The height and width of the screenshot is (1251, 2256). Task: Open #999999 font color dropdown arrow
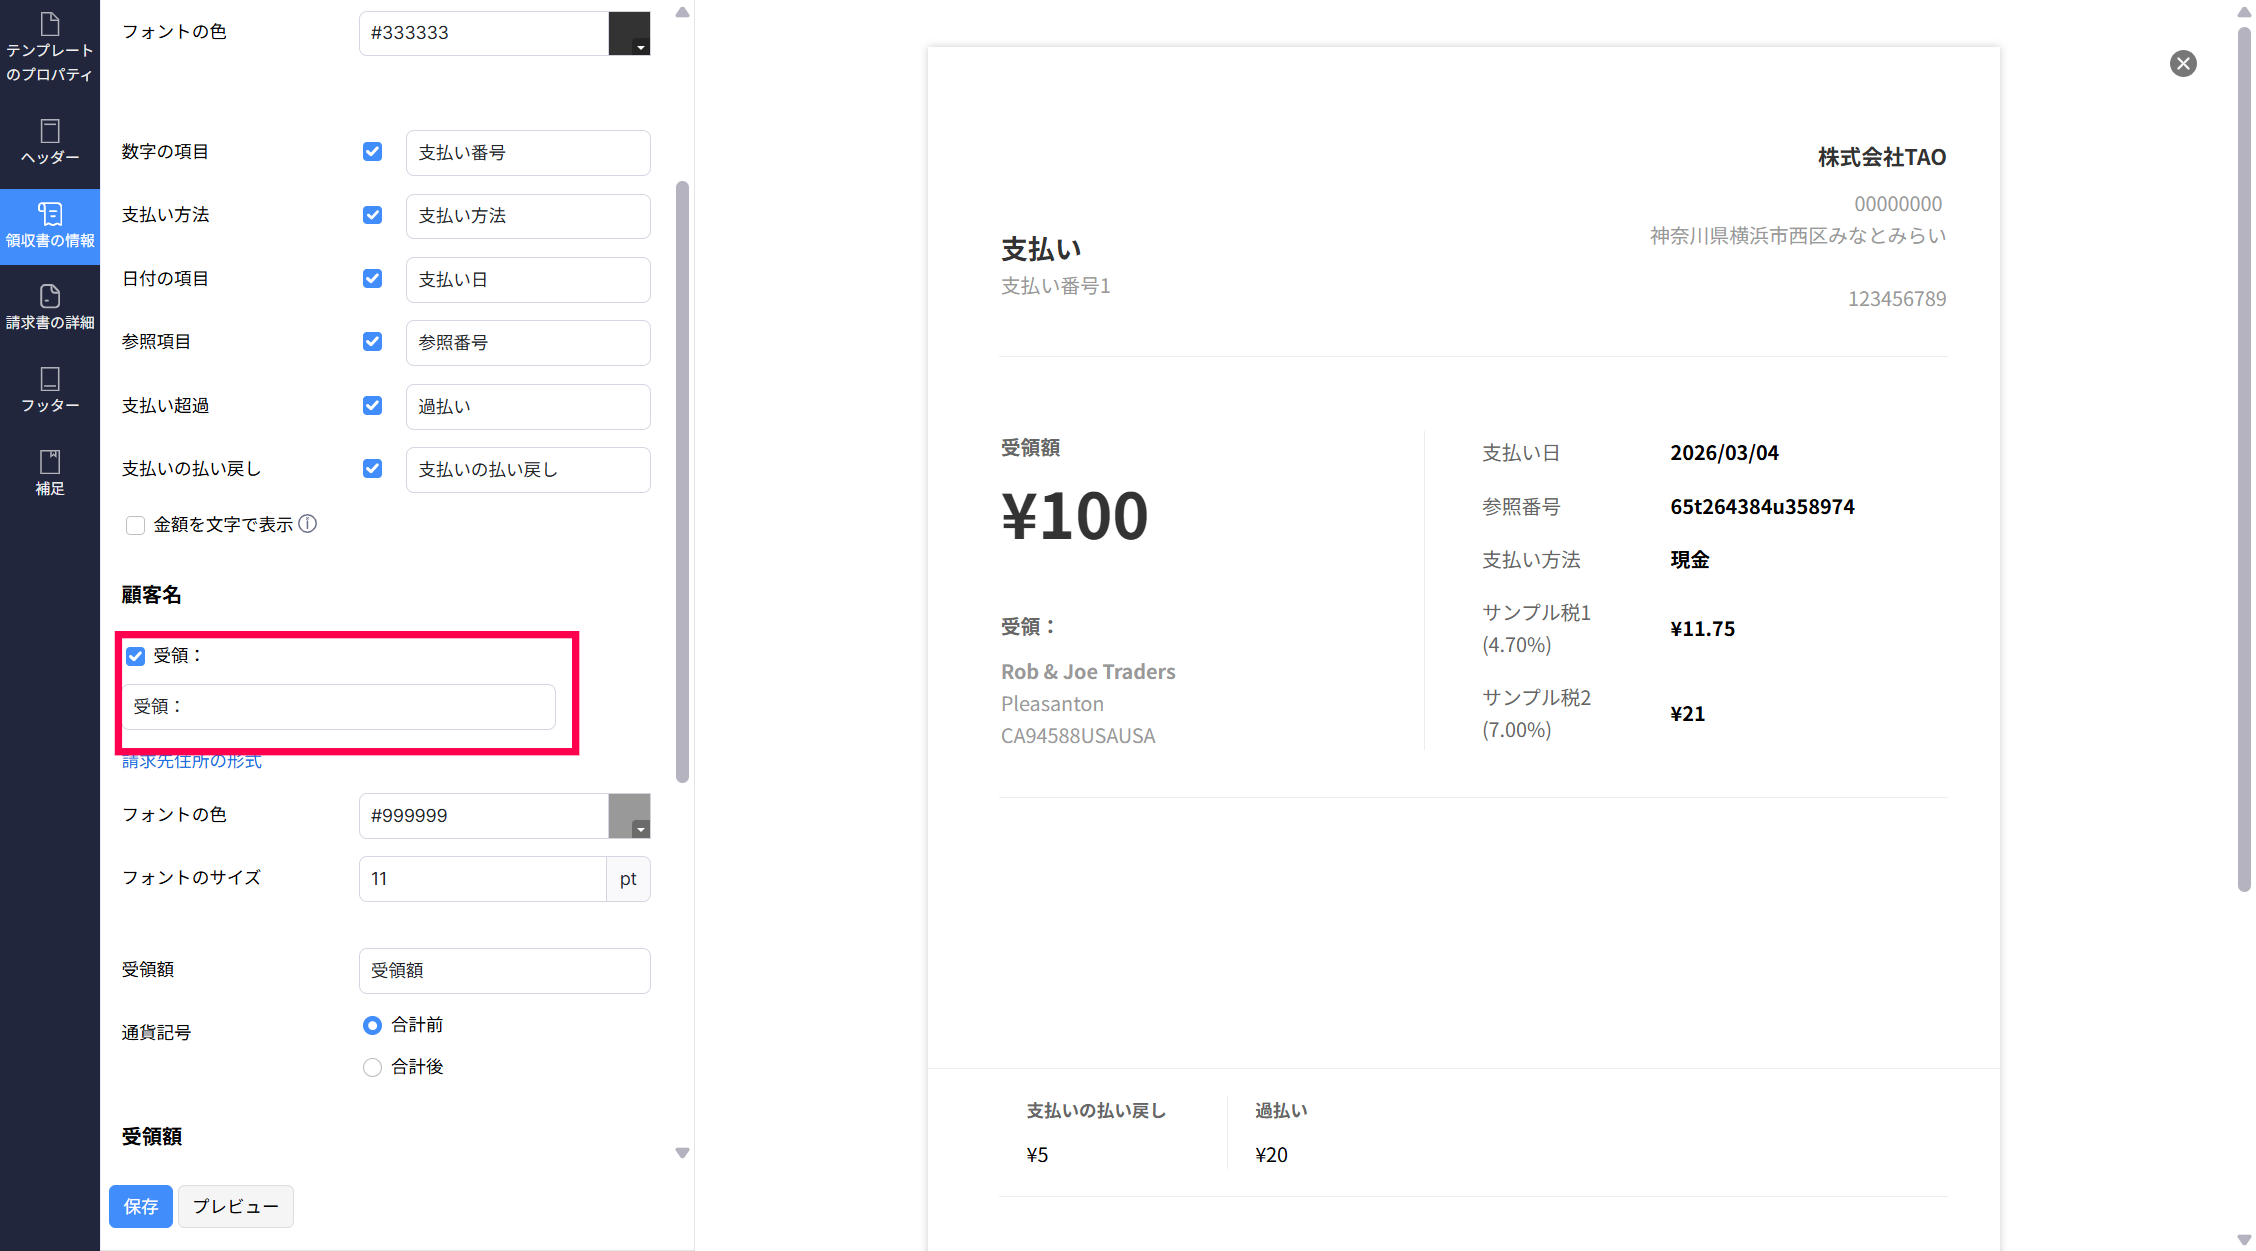click(x=641, y=829)
